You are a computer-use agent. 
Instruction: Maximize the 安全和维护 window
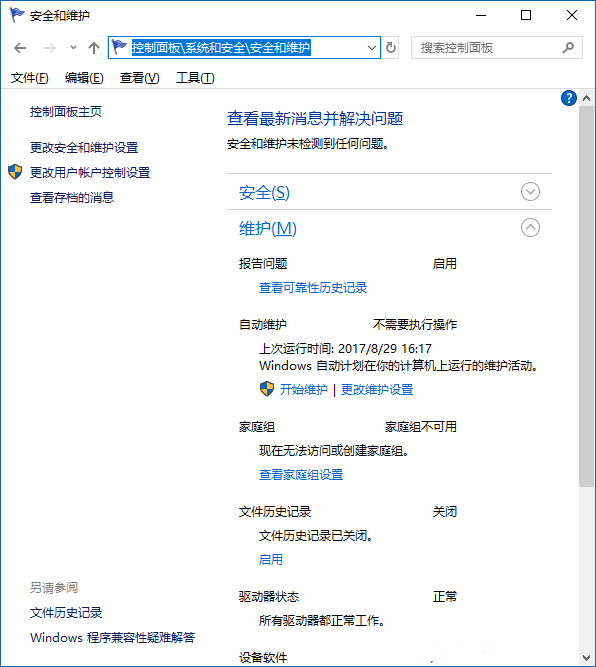click(526, 15)
